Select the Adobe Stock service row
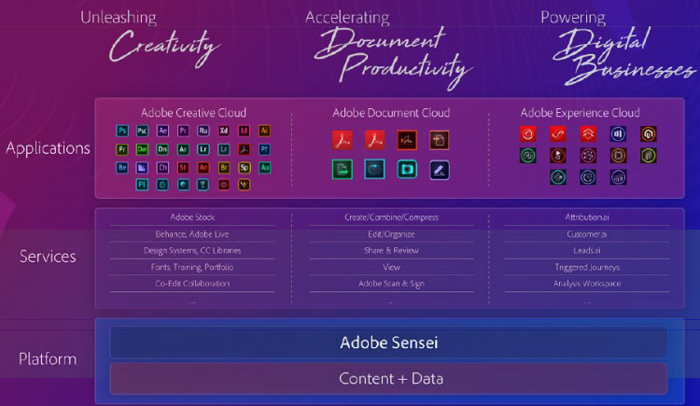Image resolution: width=700 pixels, height=406 pixels. point(192,217)
